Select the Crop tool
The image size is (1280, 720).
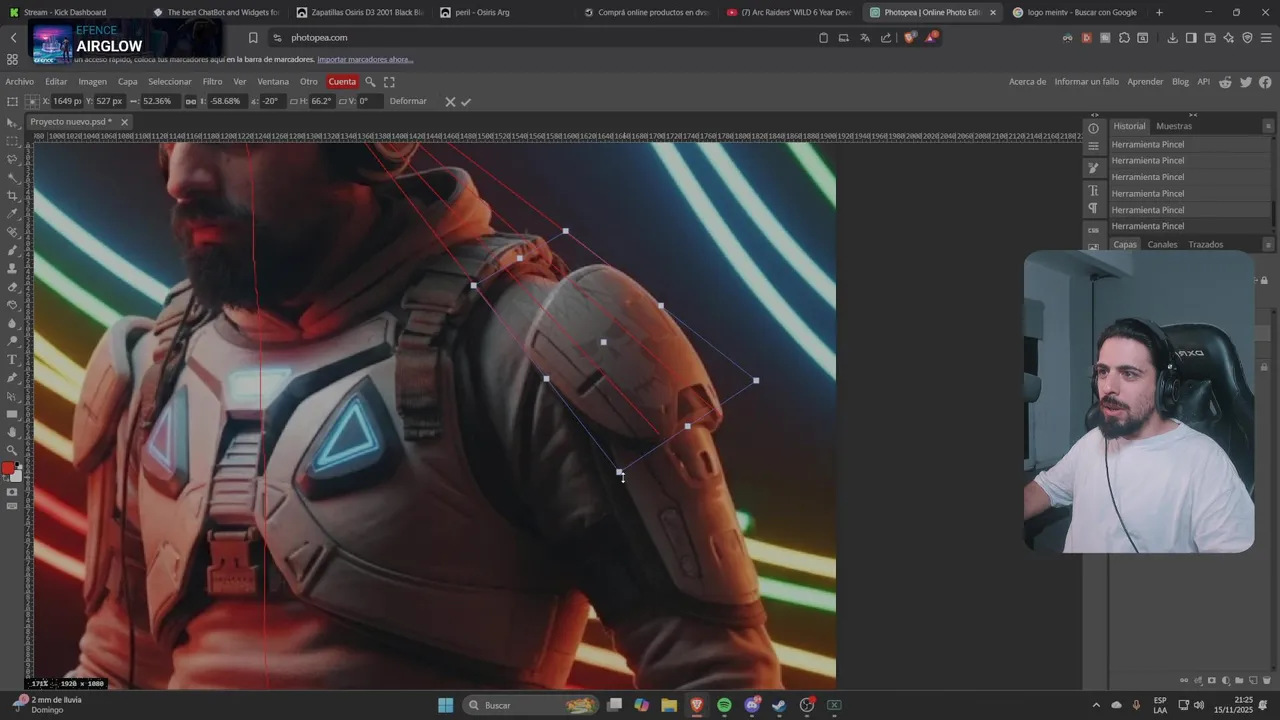(12, 195)
